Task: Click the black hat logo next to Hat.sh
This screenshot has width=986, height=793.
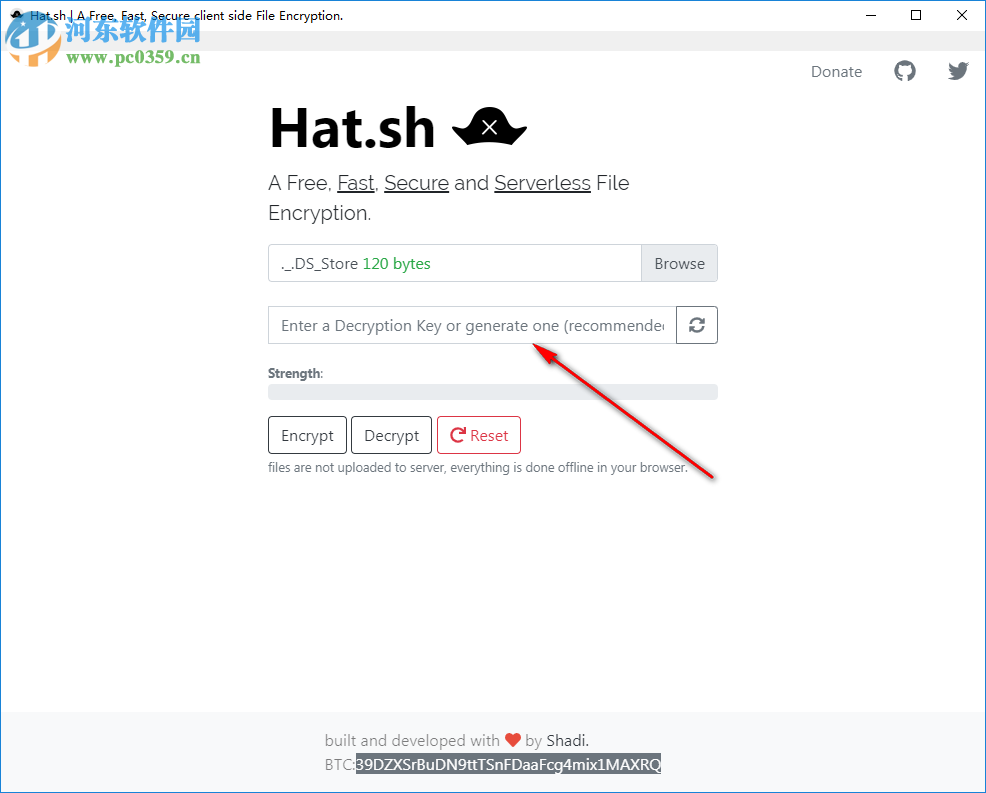Action: pyautogui.click(x=488, y=126)
